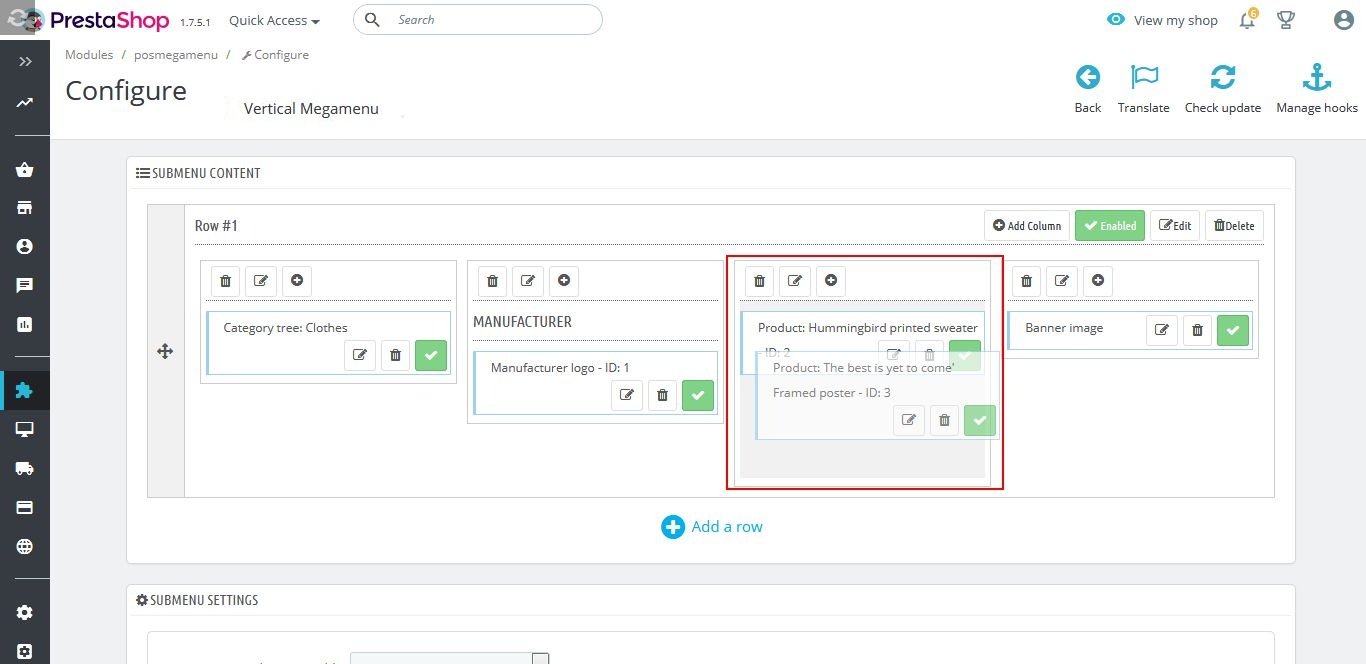Click inside the Search input field
The height and width of the screenshot is (664, 1366).
[x=490, y=20]
